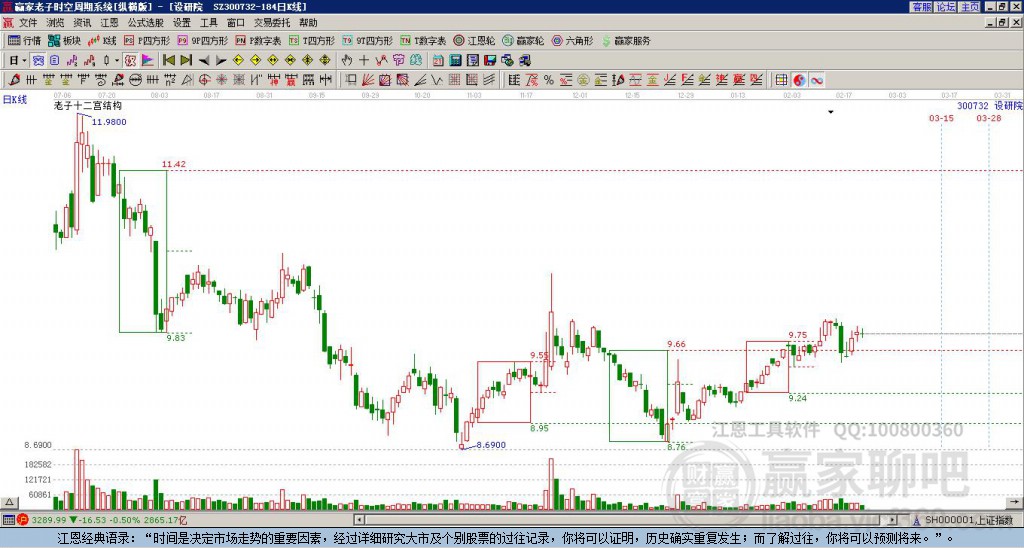
Task: Open the 江恩 menu
Action: [109, 23]
